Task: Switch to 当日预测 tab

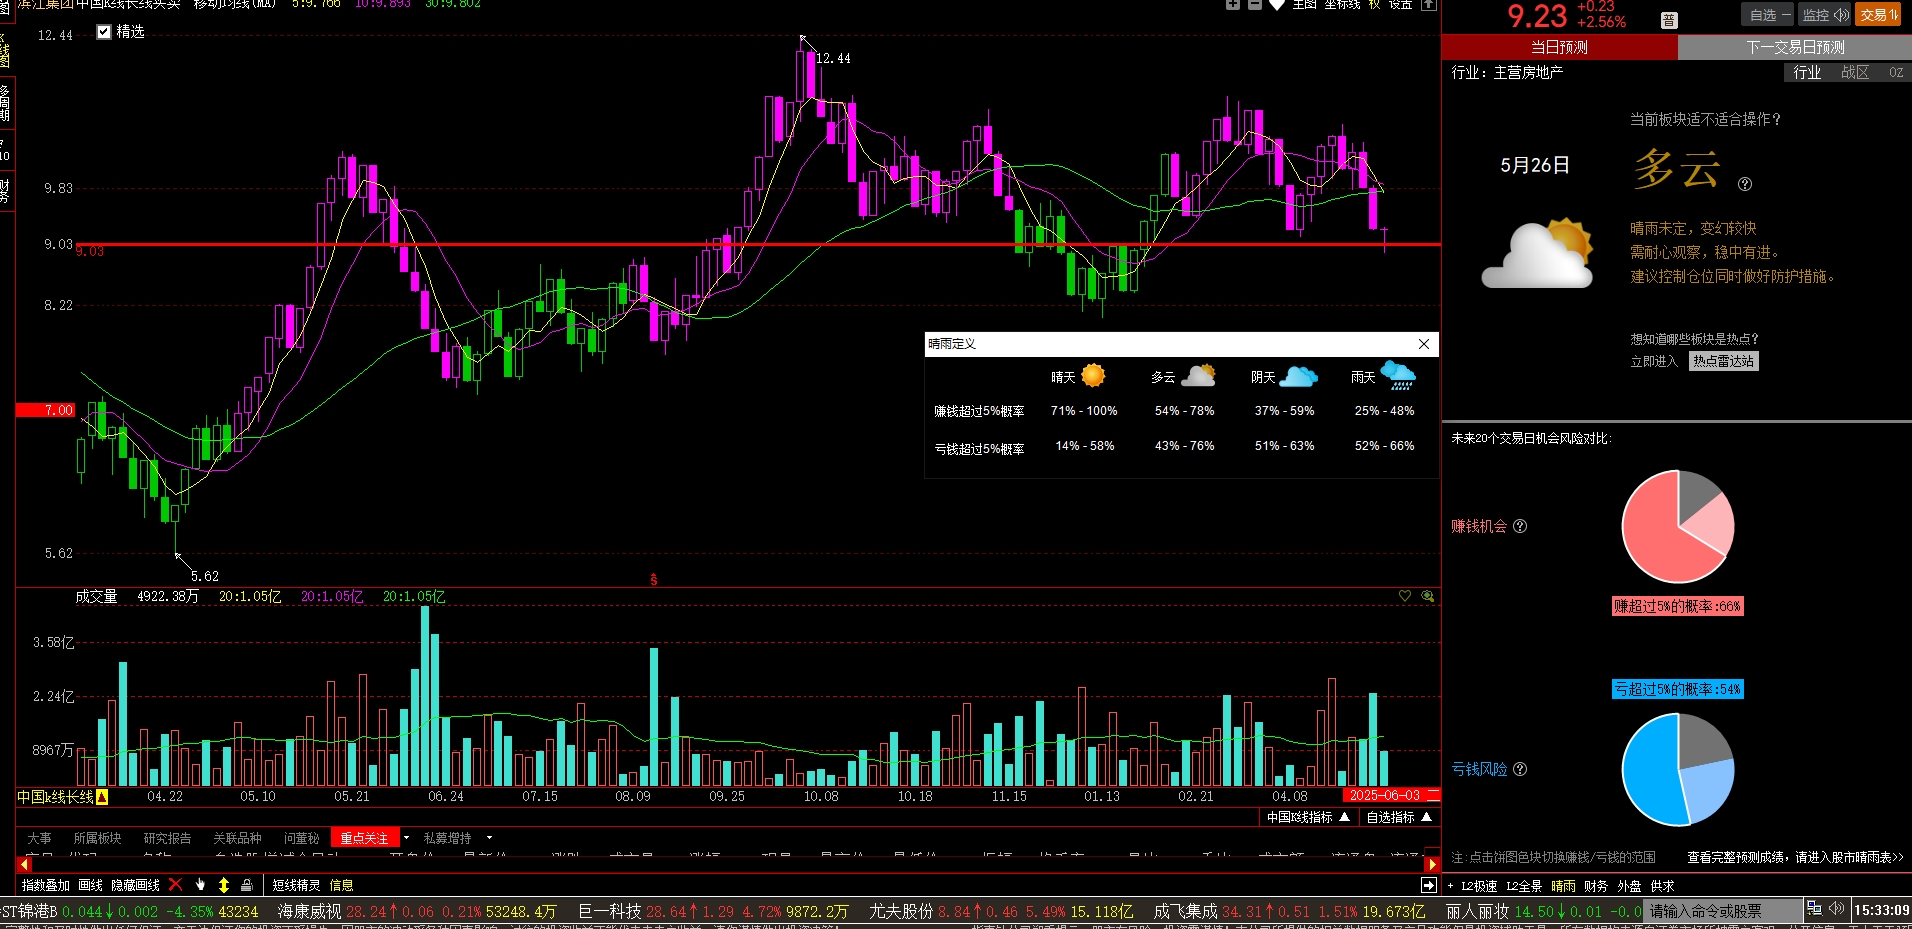Action: (1559, 47)
